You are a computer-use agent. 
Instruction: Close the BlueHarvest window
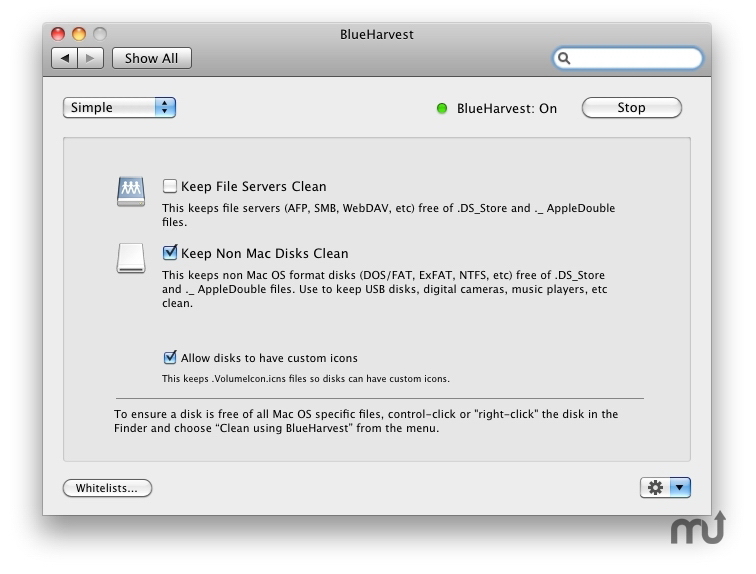click(x=58, y=35)
